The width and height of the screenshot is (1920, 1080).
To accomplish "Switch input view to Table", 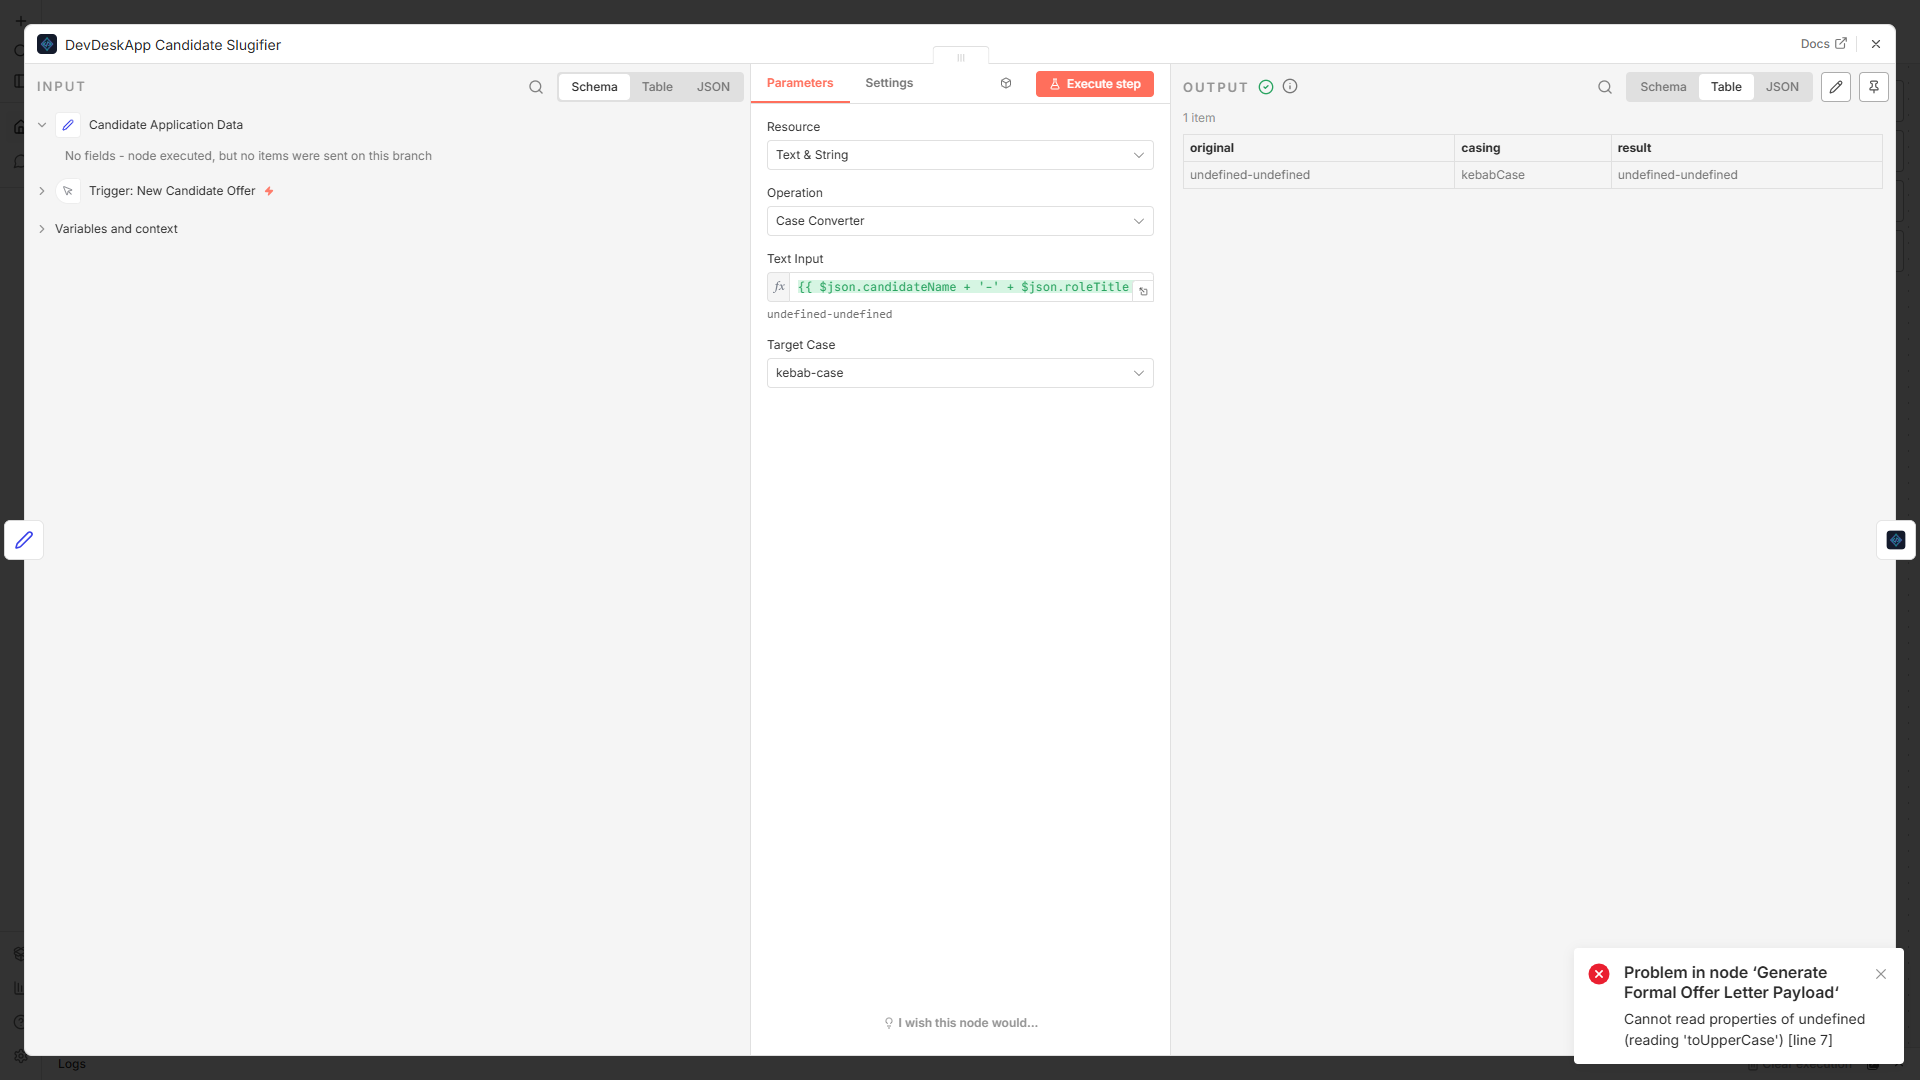I will pos(657,87).
